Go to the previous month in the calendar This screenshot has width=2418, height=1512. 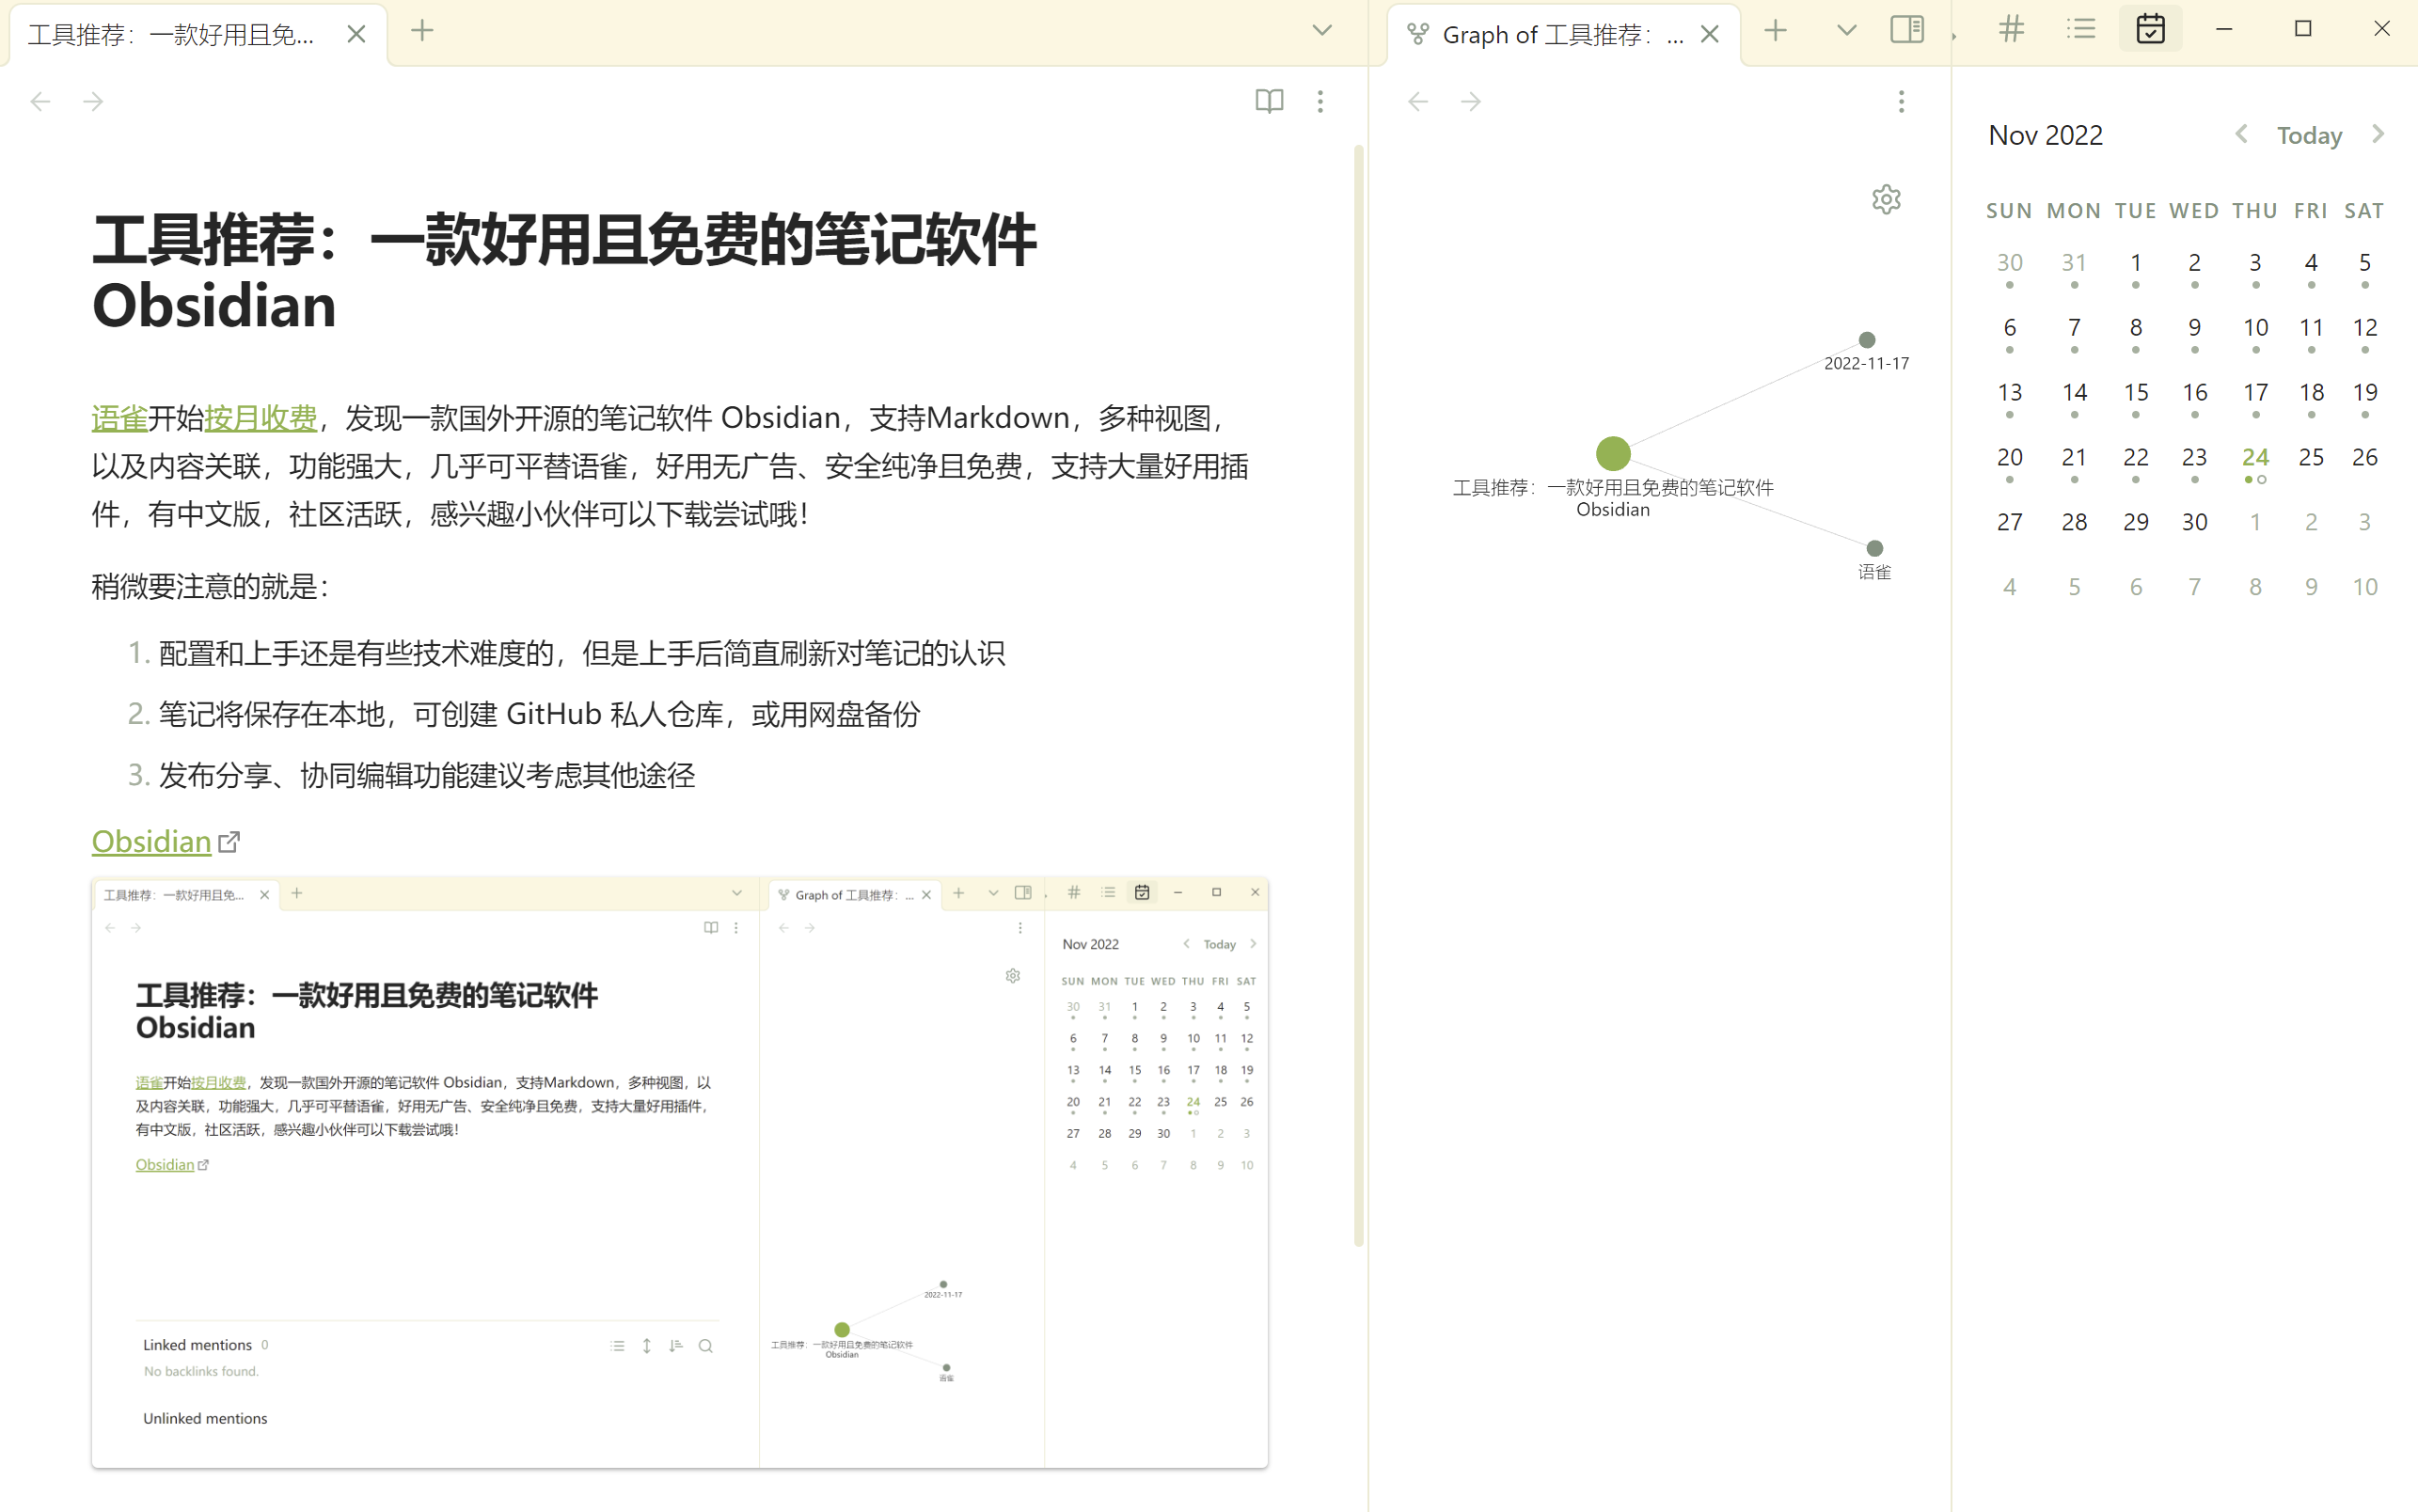pos(2242,134)
